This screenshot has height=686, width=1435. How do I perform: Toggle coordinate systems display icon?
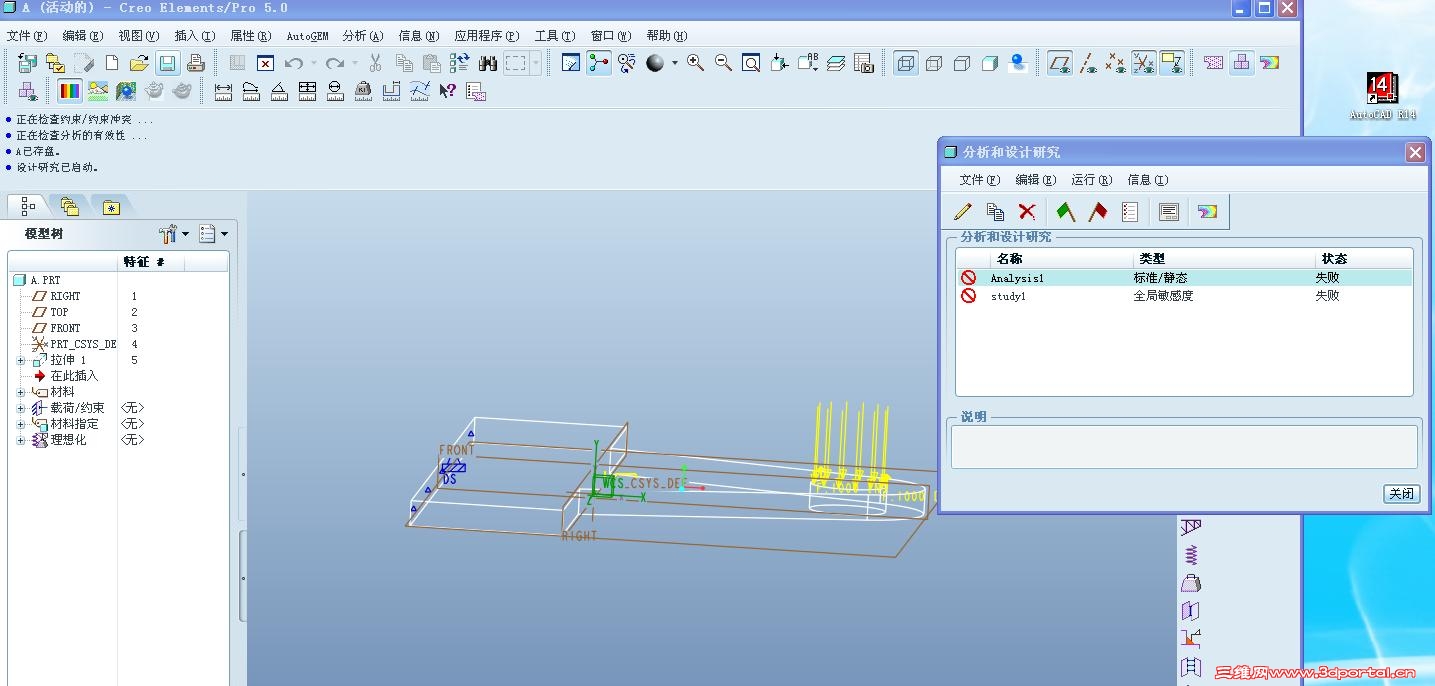tap(1144, 64)
